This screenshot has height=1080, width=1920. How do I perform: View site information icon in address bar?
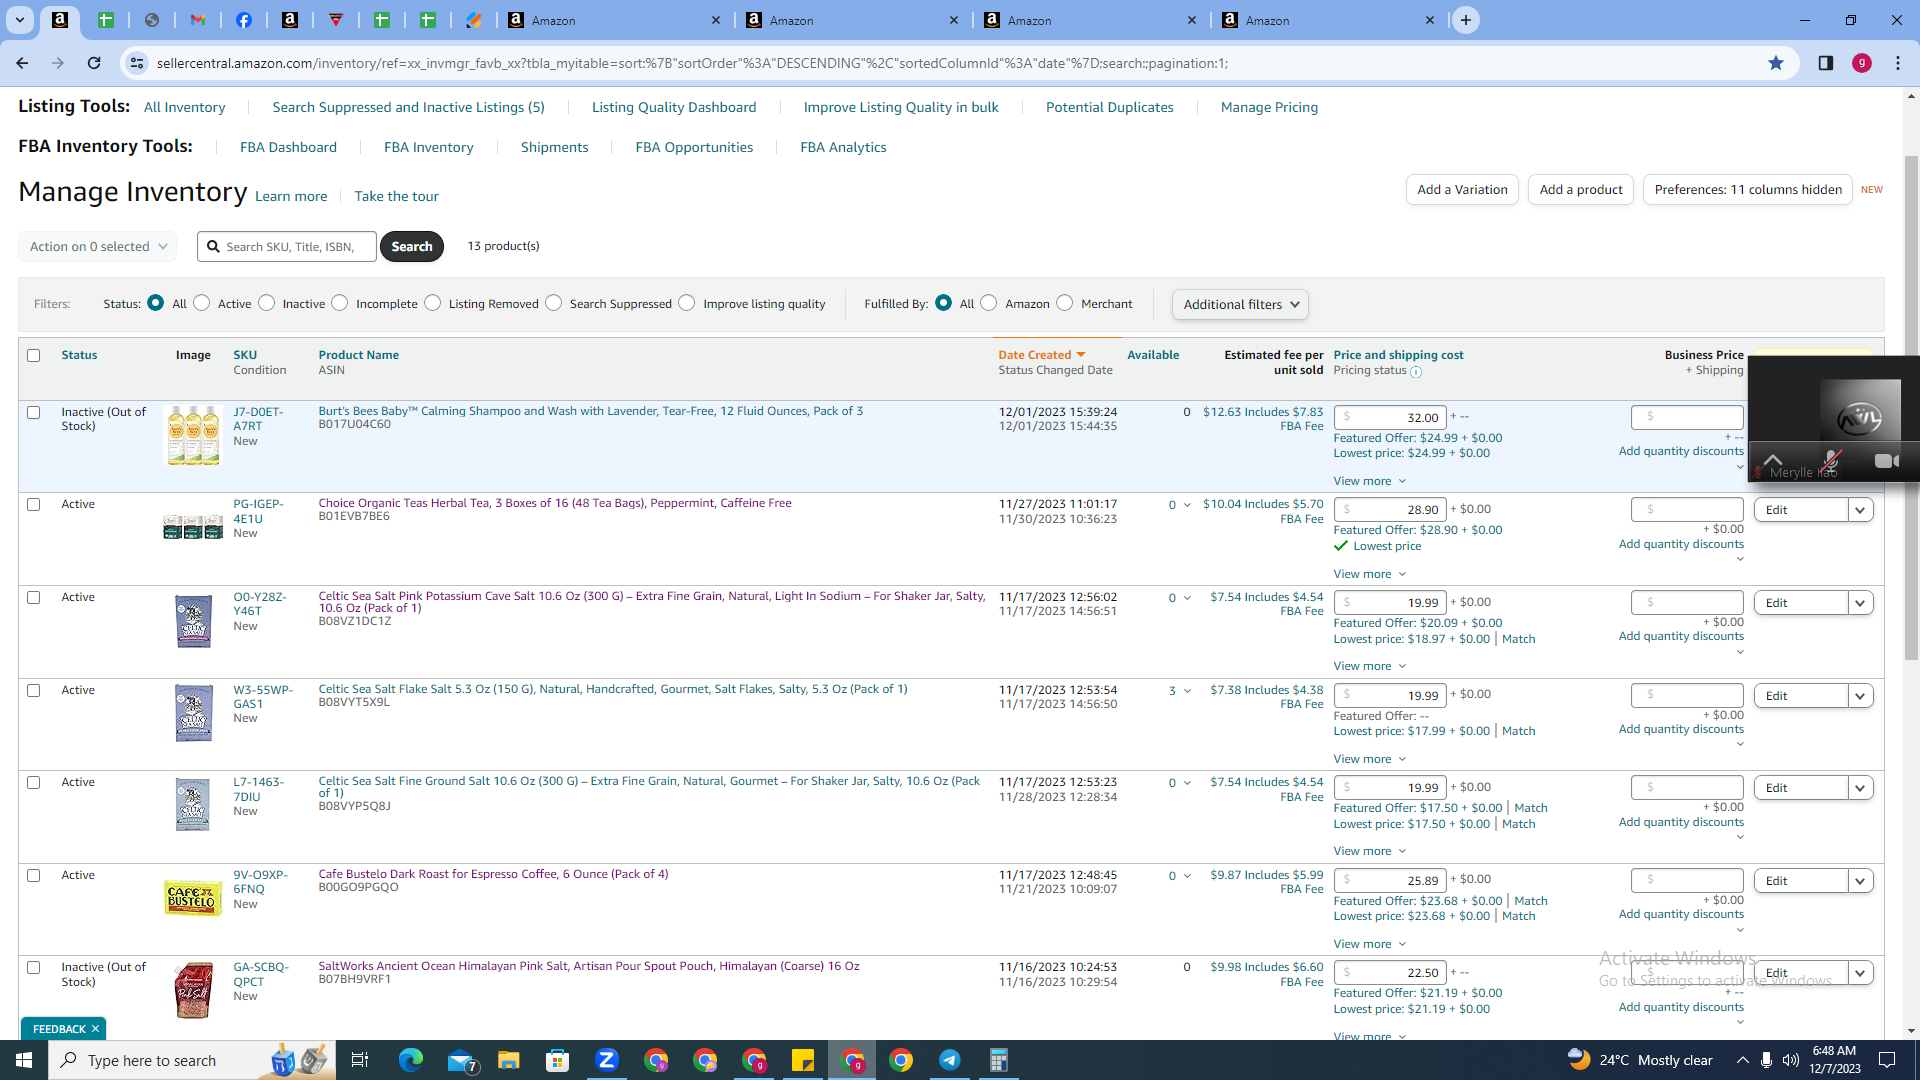click(x=137, y=63)
